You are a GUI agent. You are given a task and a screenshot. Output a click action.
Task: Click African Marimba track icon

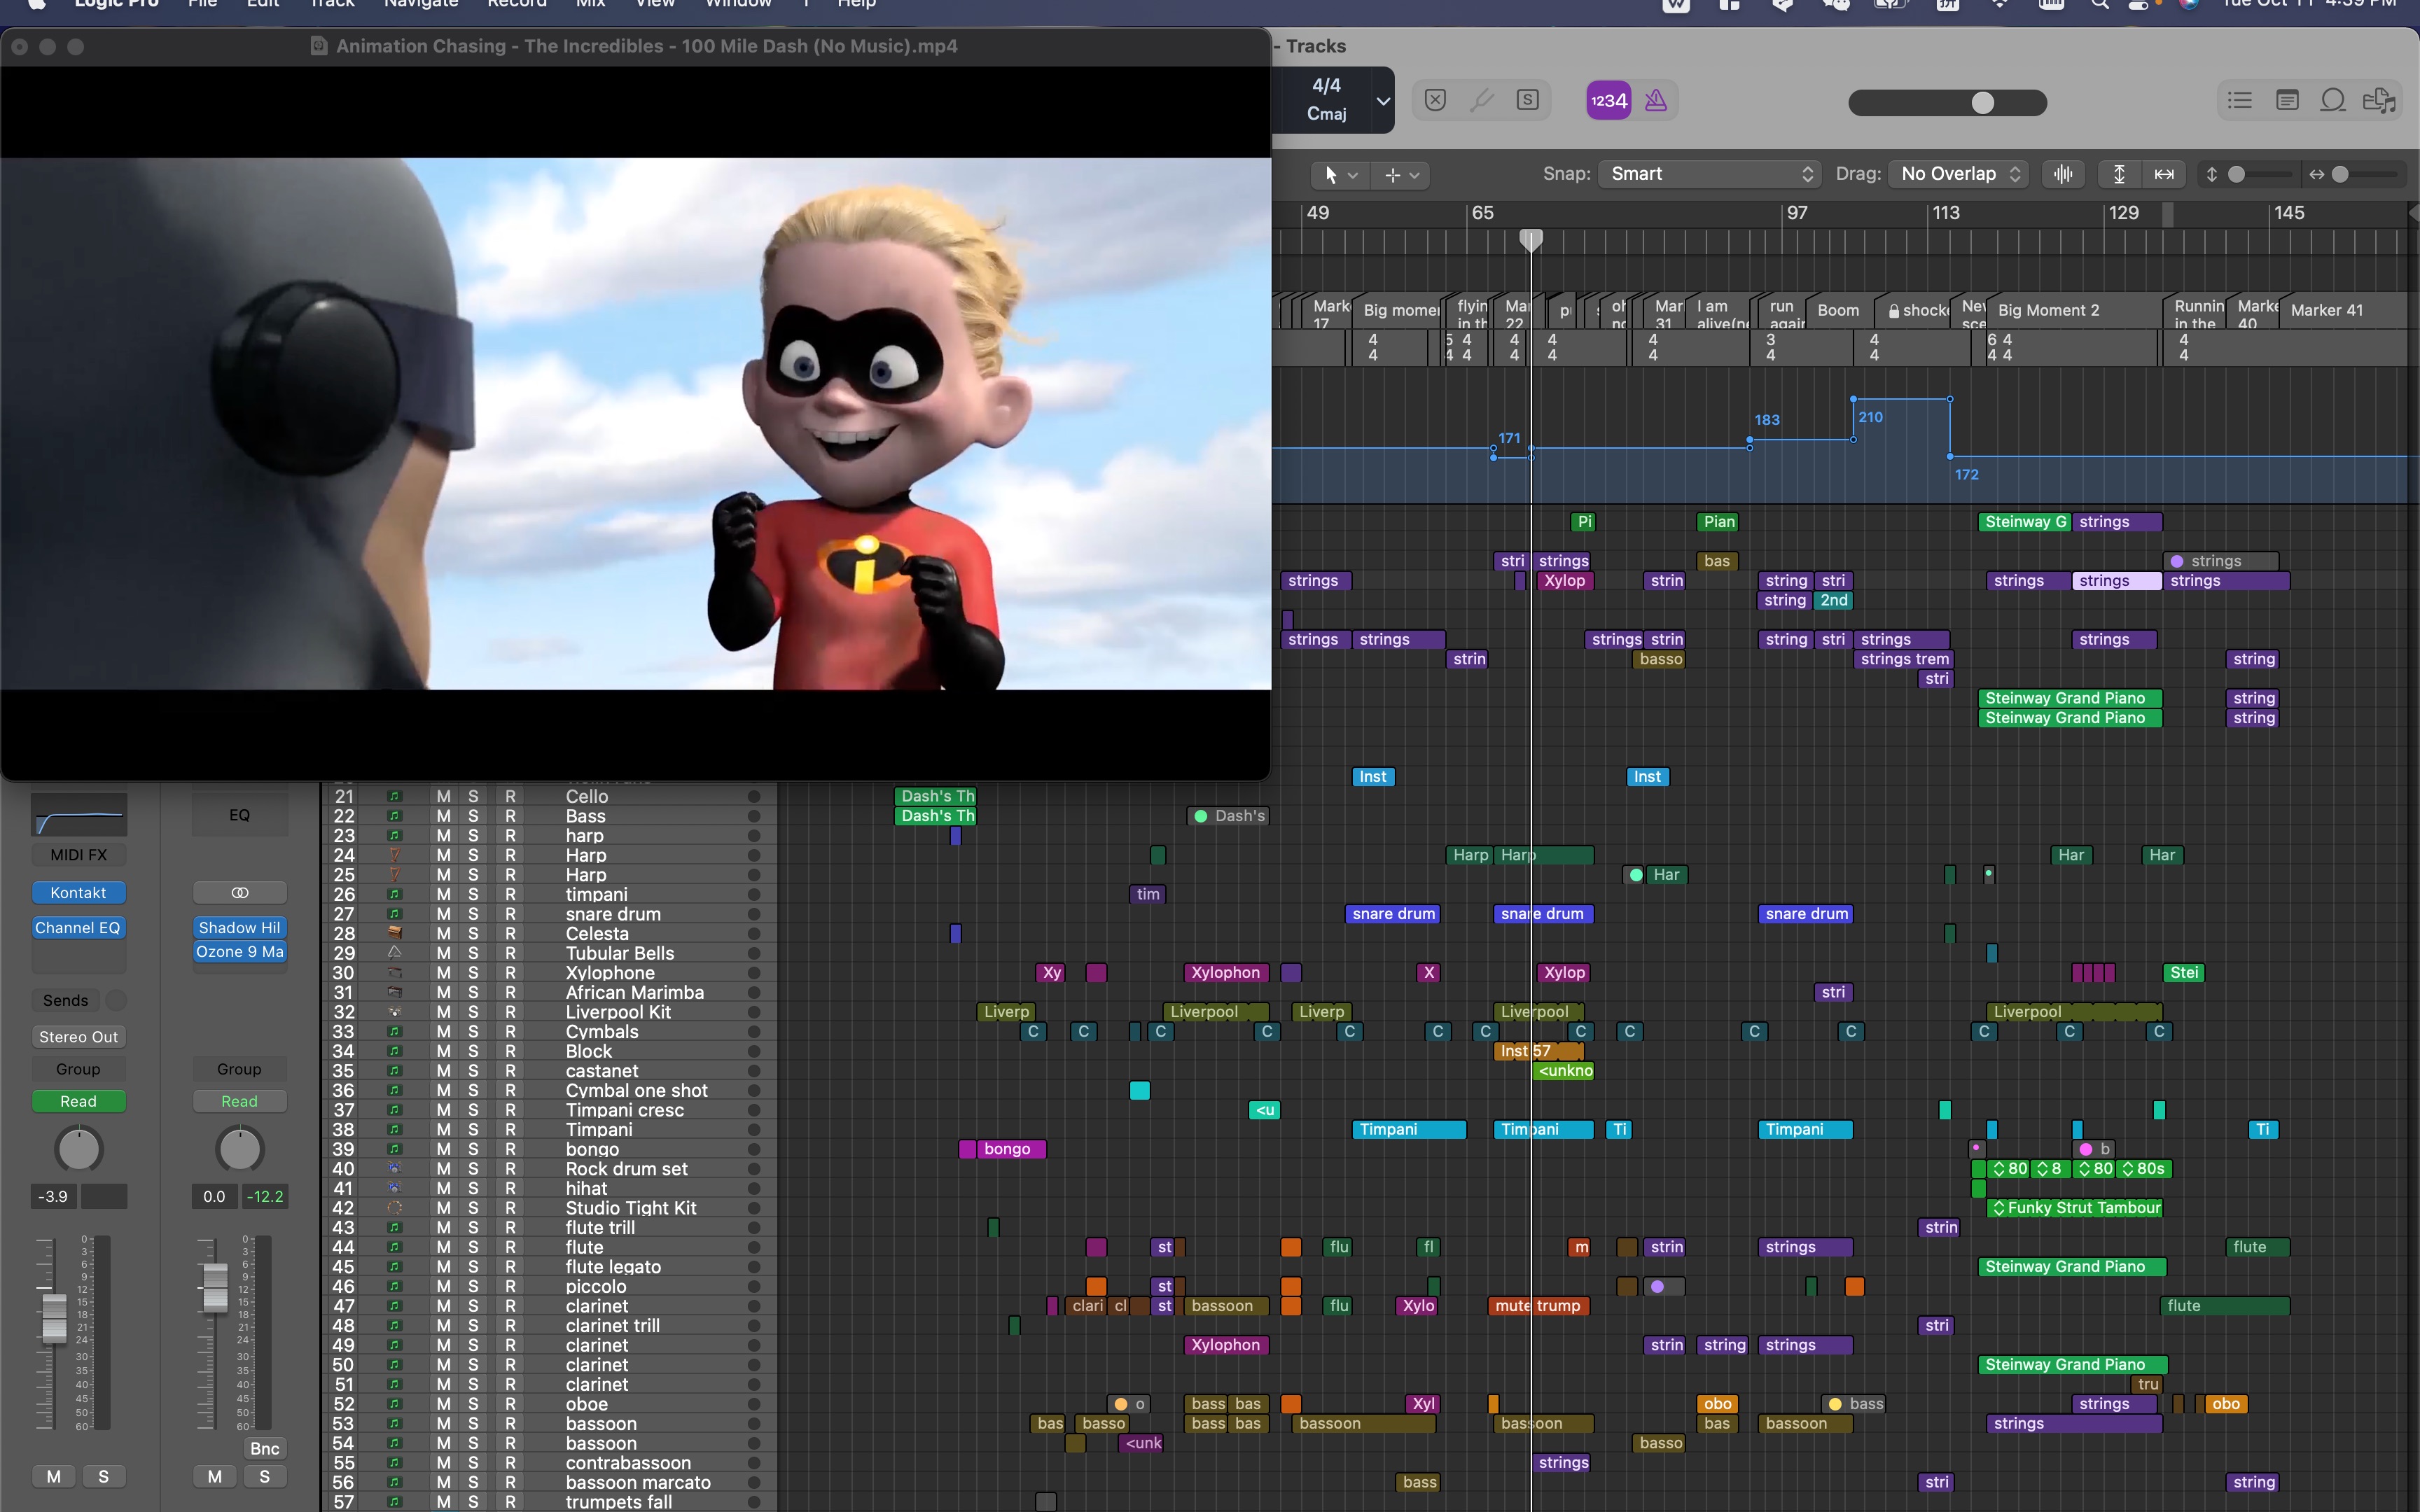pos(395,992)
